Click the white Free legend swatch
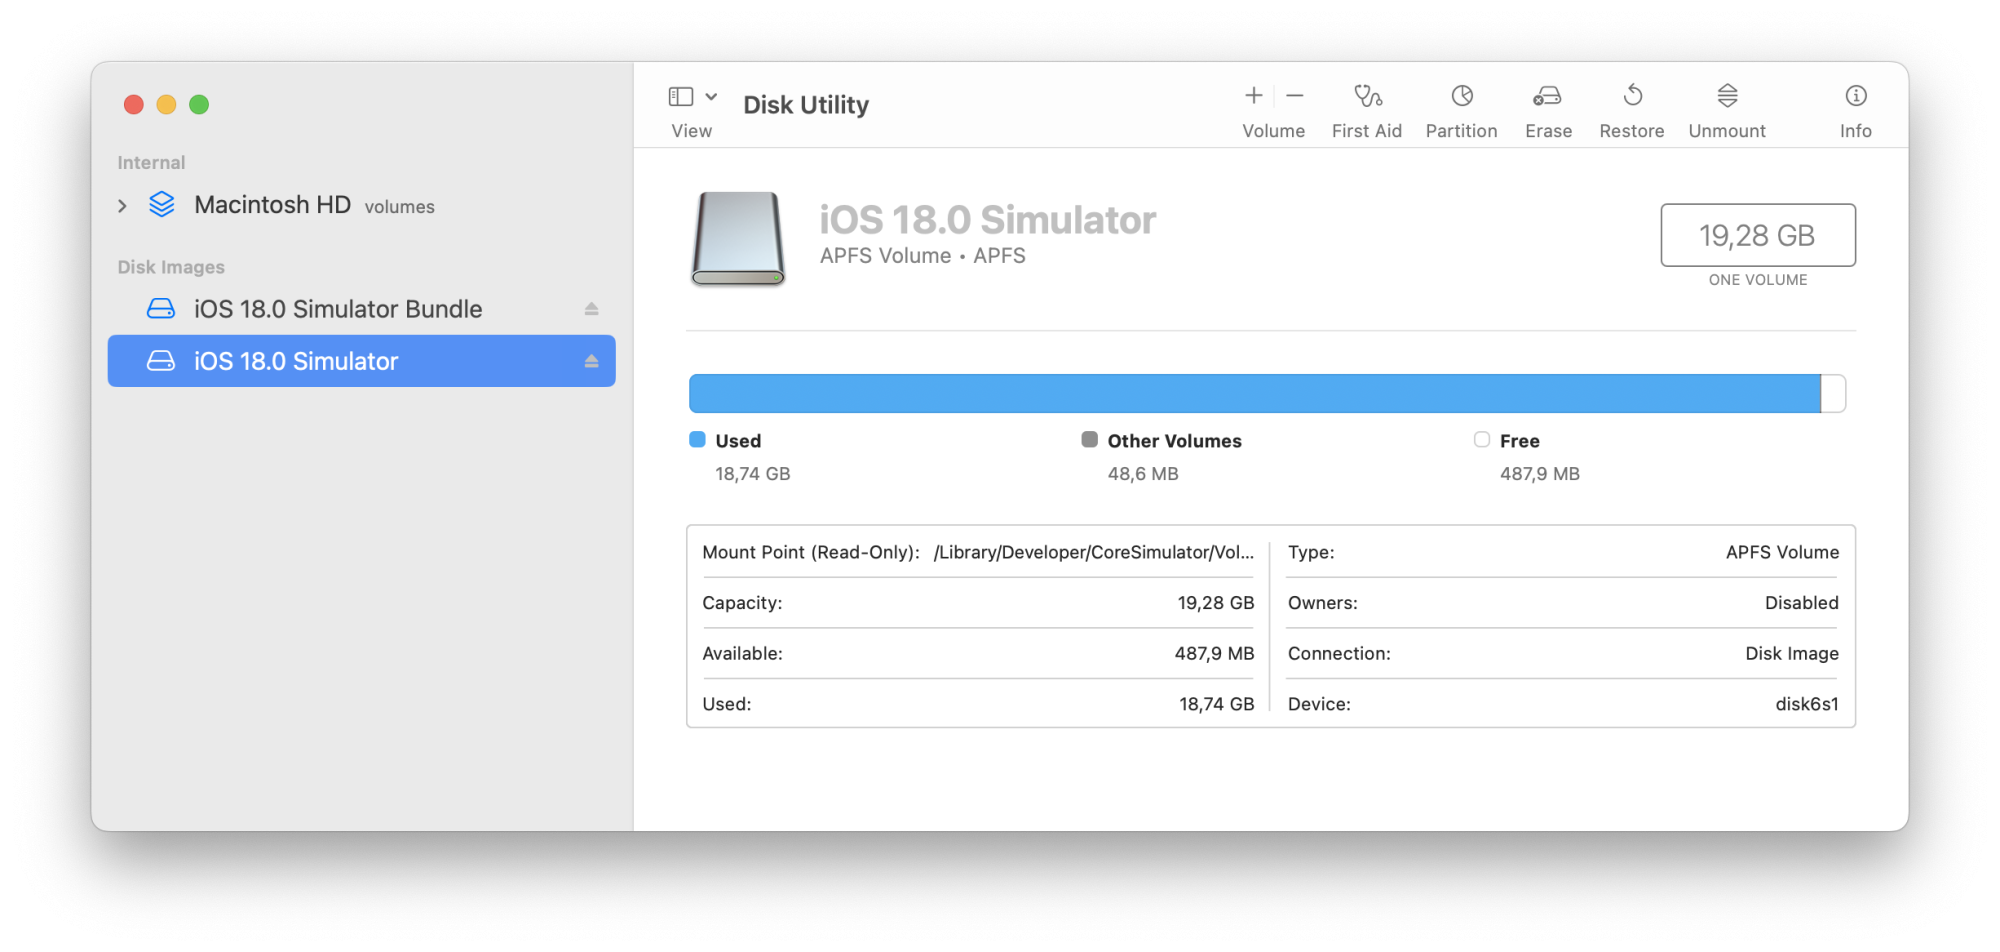Image resolution: width=2000 pixels, height=952 pixels. pos(1482,440)
